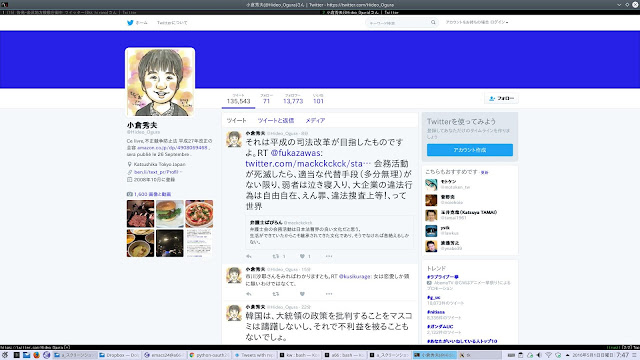640x360 pixels.
Task: Click the Twitter bird home icon
Action: 130,23
